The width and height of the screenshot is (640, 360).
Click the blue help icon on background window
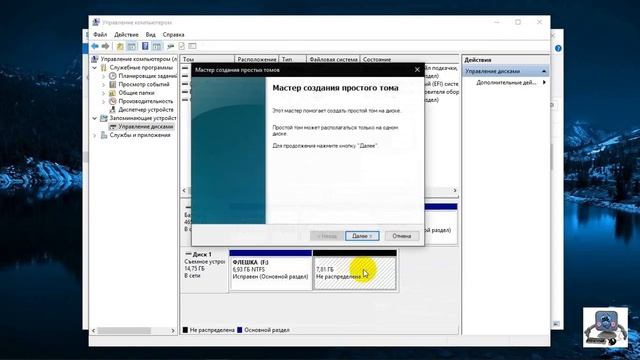click(x=558, y=49)
